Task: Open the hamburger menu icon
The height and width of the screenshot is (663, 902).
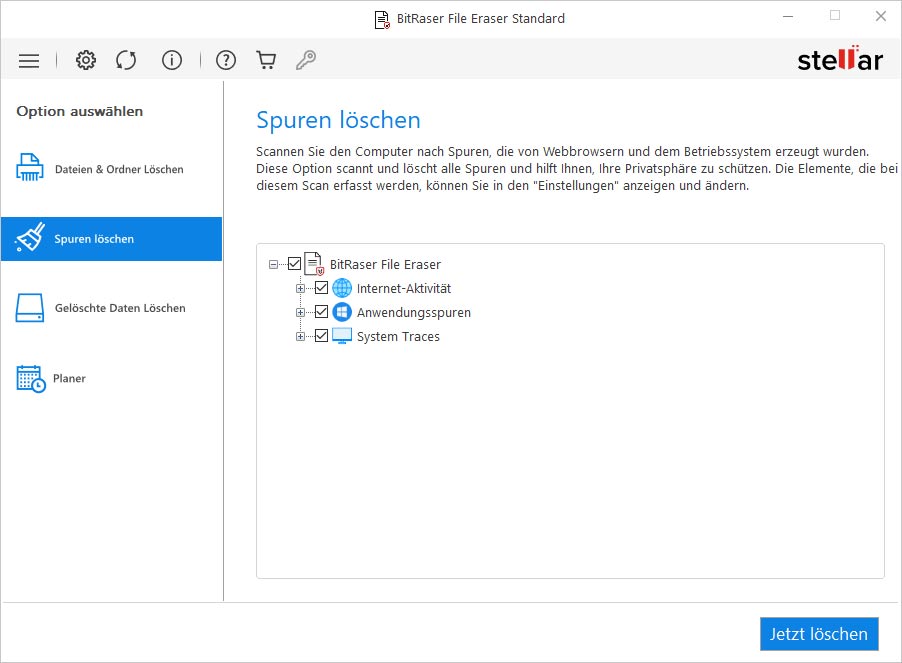Action: (x=29, y=61)
